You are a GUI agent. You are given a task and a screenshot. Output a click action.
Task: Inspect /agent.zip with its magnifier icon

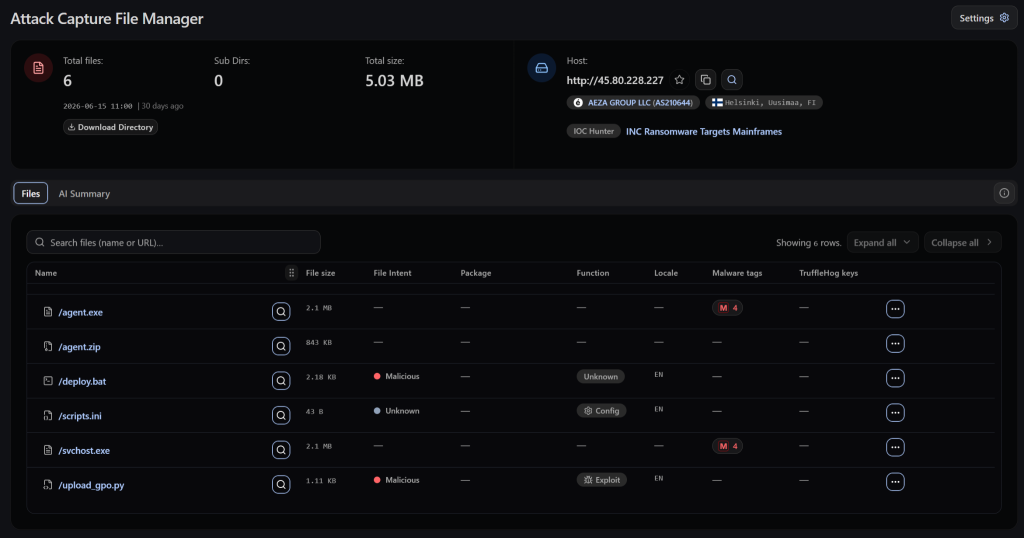(281, 346)
